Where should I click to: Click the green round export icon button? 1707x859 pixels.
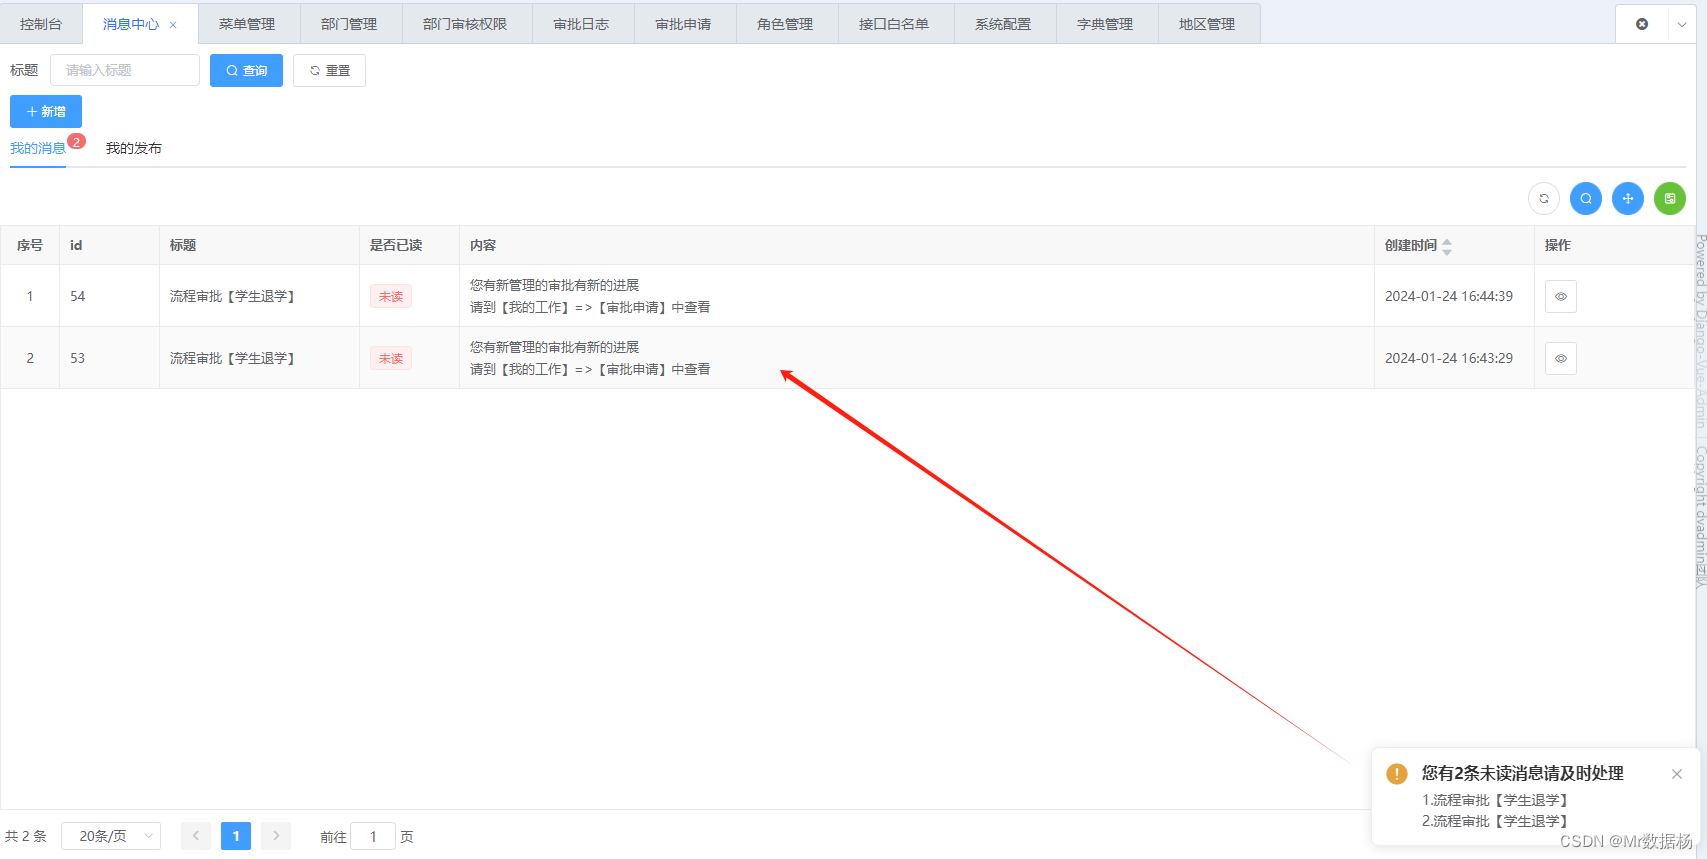1670,198
